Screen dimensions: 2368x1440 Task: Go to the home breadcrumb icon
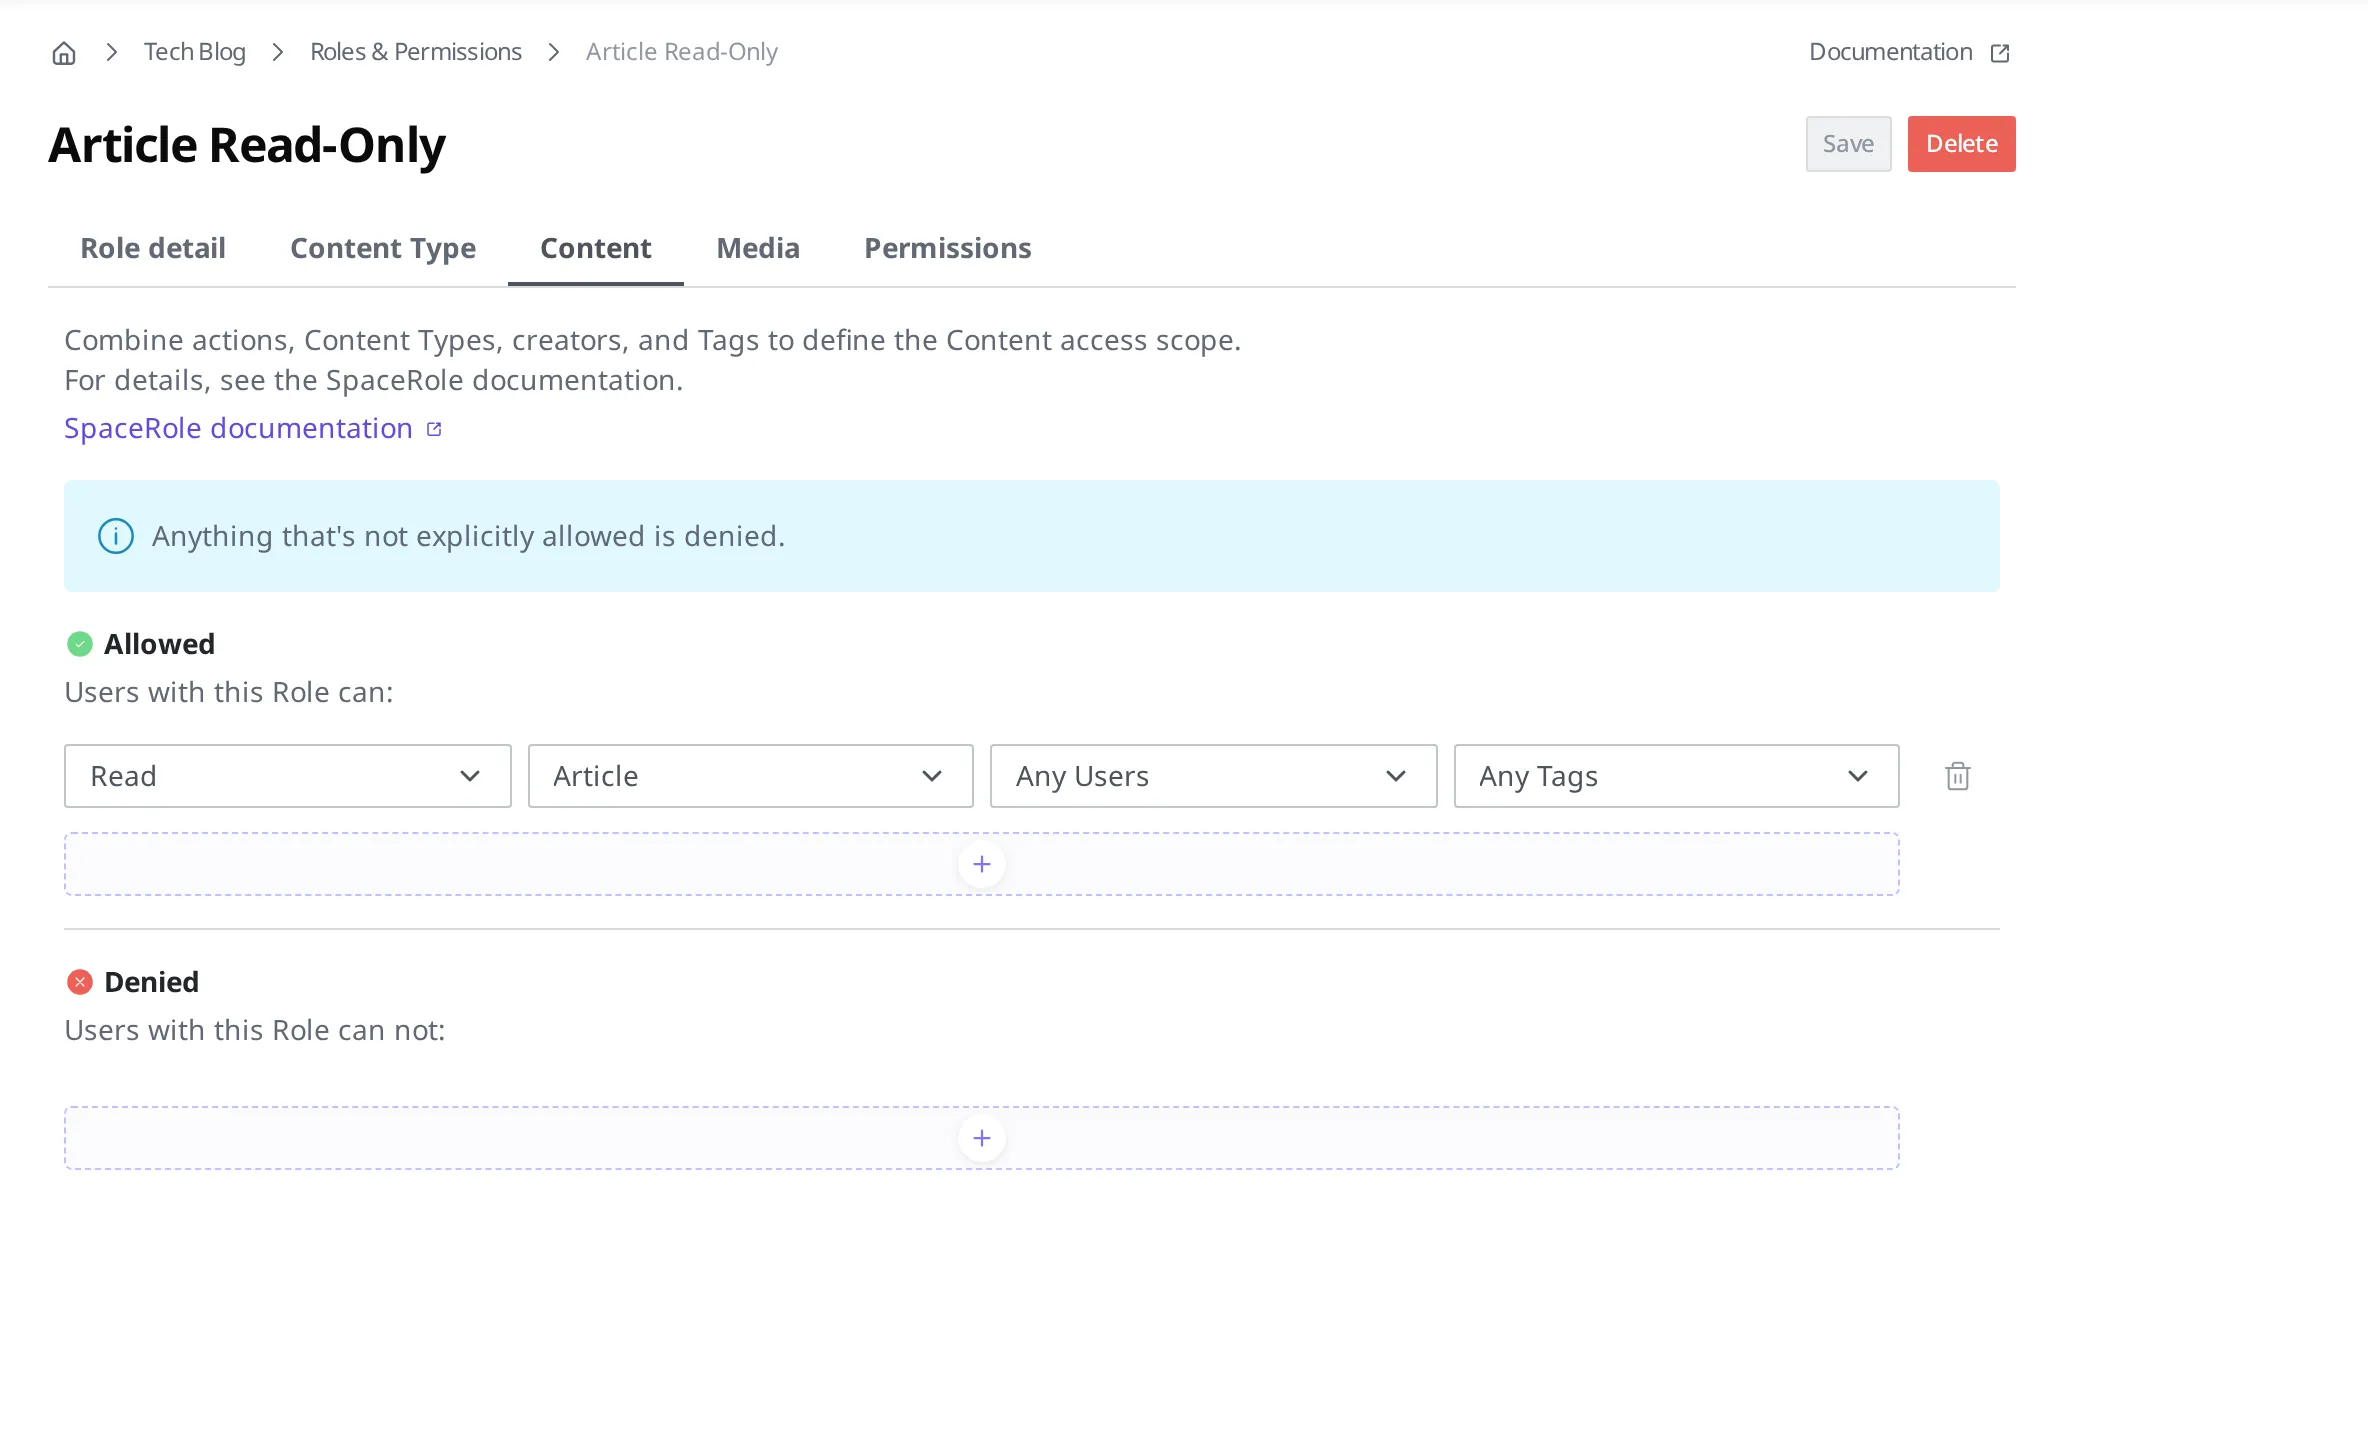[64, 52]
